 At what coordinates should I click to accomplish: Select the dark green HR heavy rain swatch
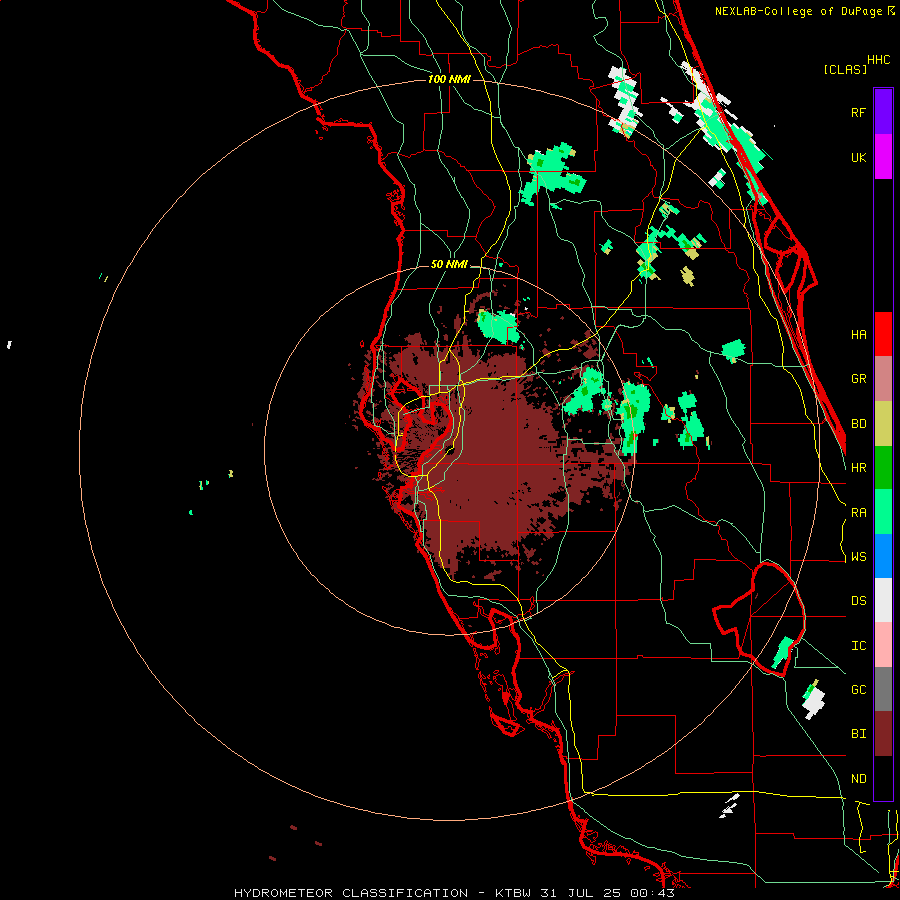(x=883, y=468)
